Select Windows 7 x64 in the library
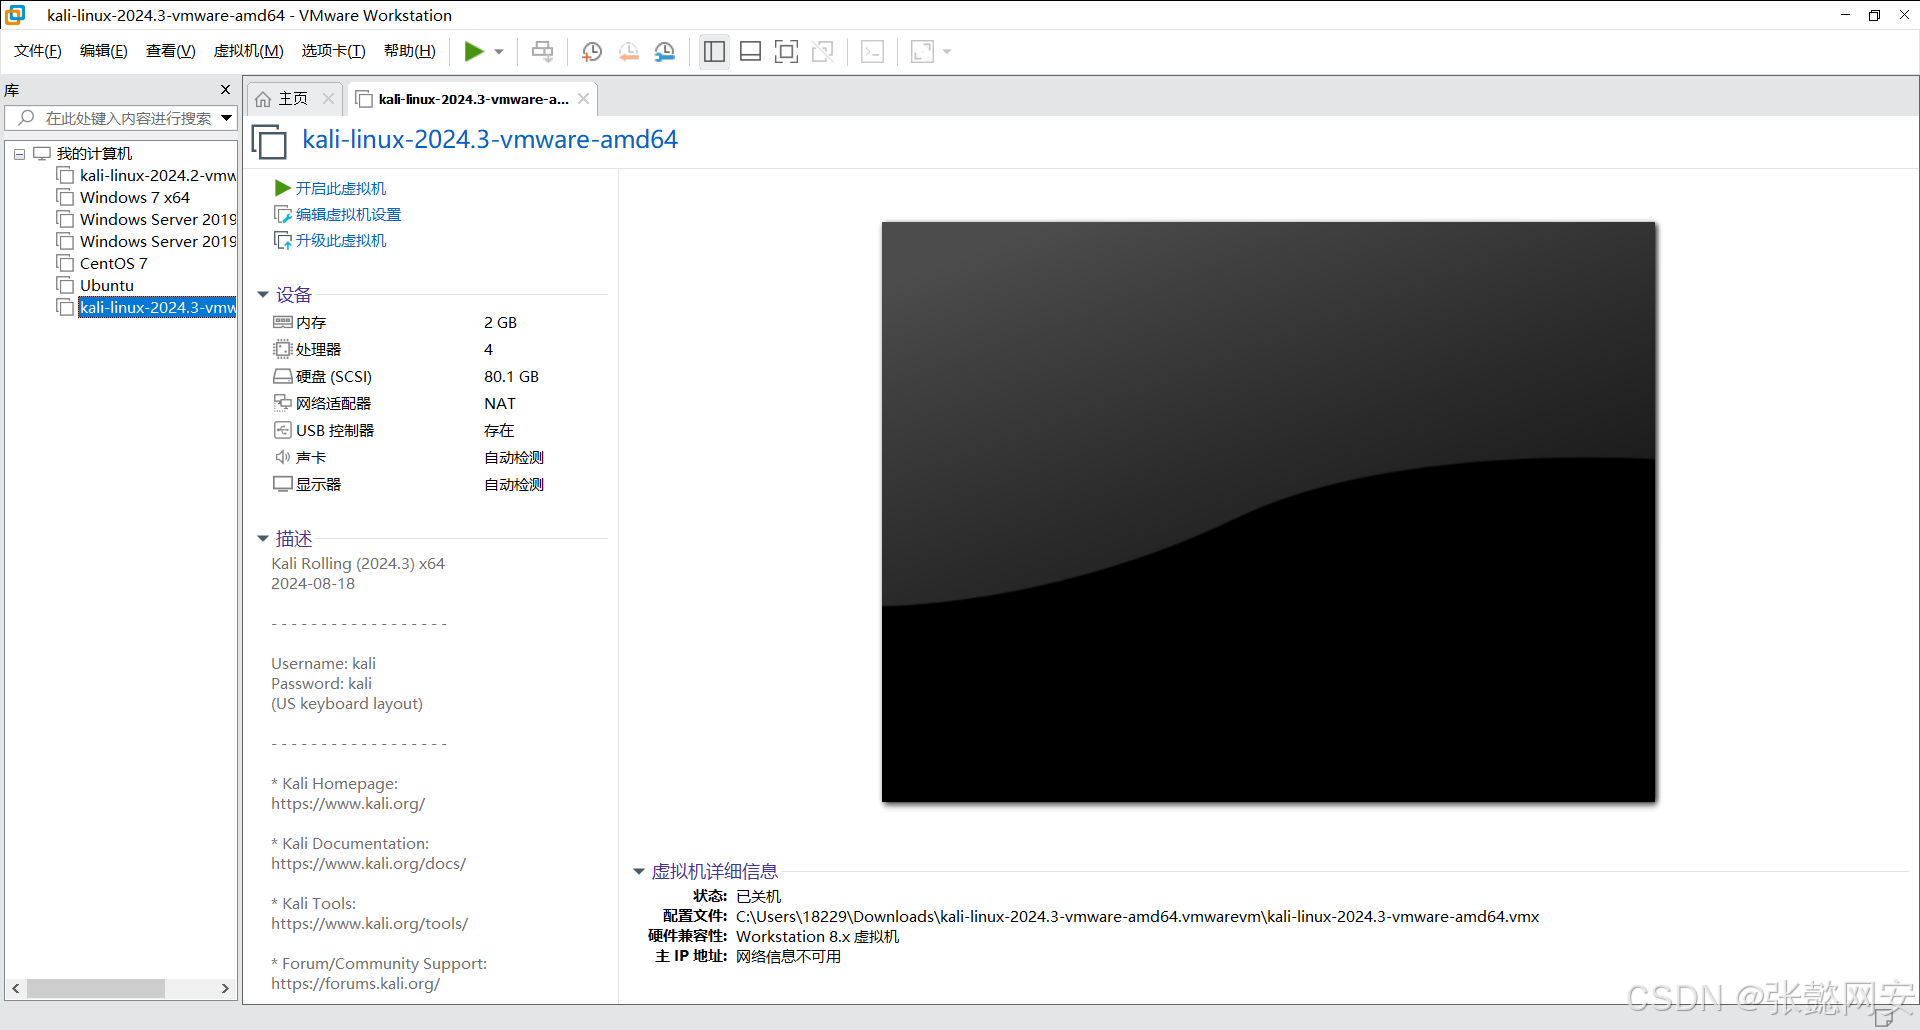 [135, 198]
